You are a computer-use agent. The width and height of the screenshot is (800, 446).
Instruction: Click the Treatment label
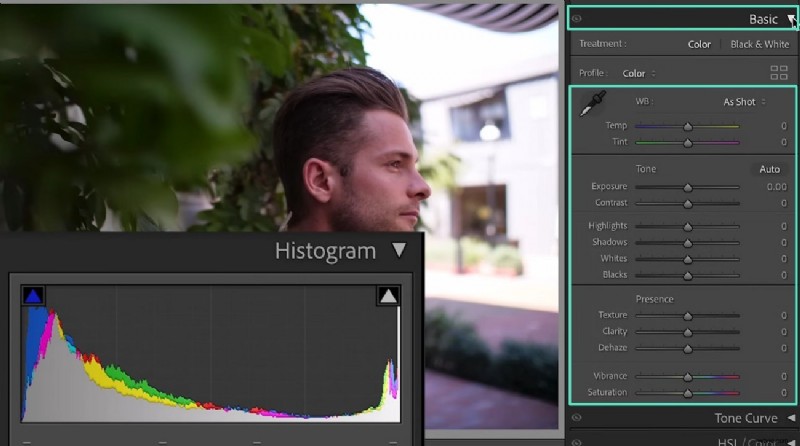601,44
